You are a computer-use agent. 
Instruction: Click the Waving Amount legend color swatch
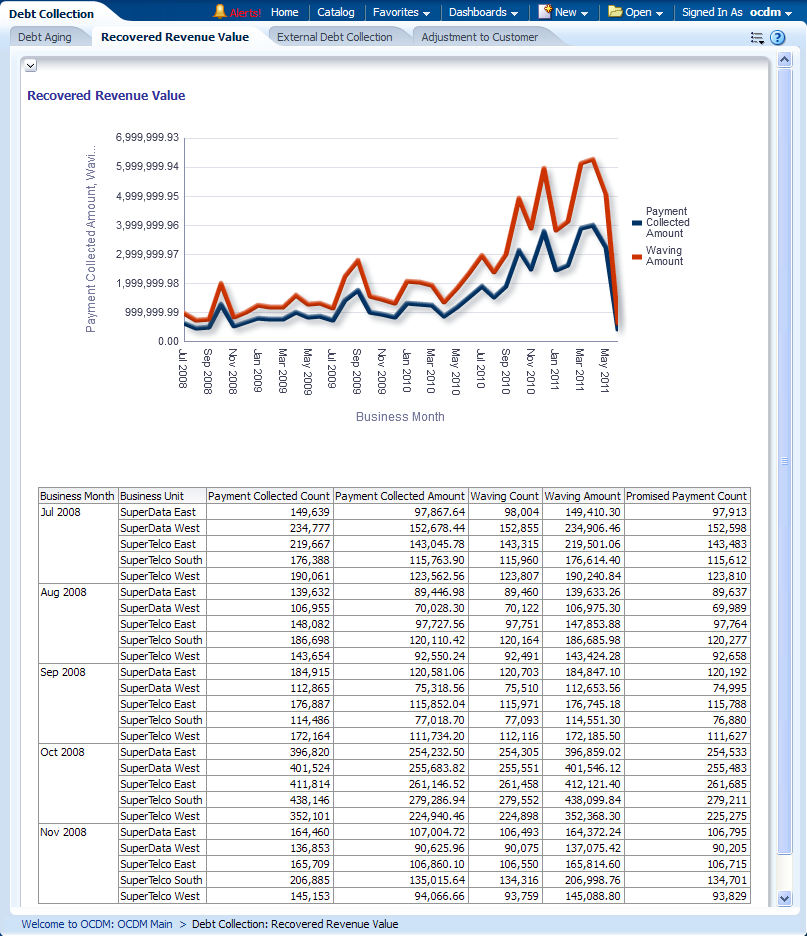[x=637, y=257]
